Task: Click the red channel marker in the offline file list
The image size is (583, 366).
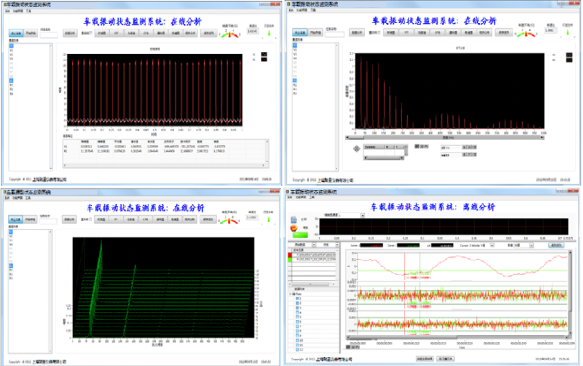Action: (290, 255)
